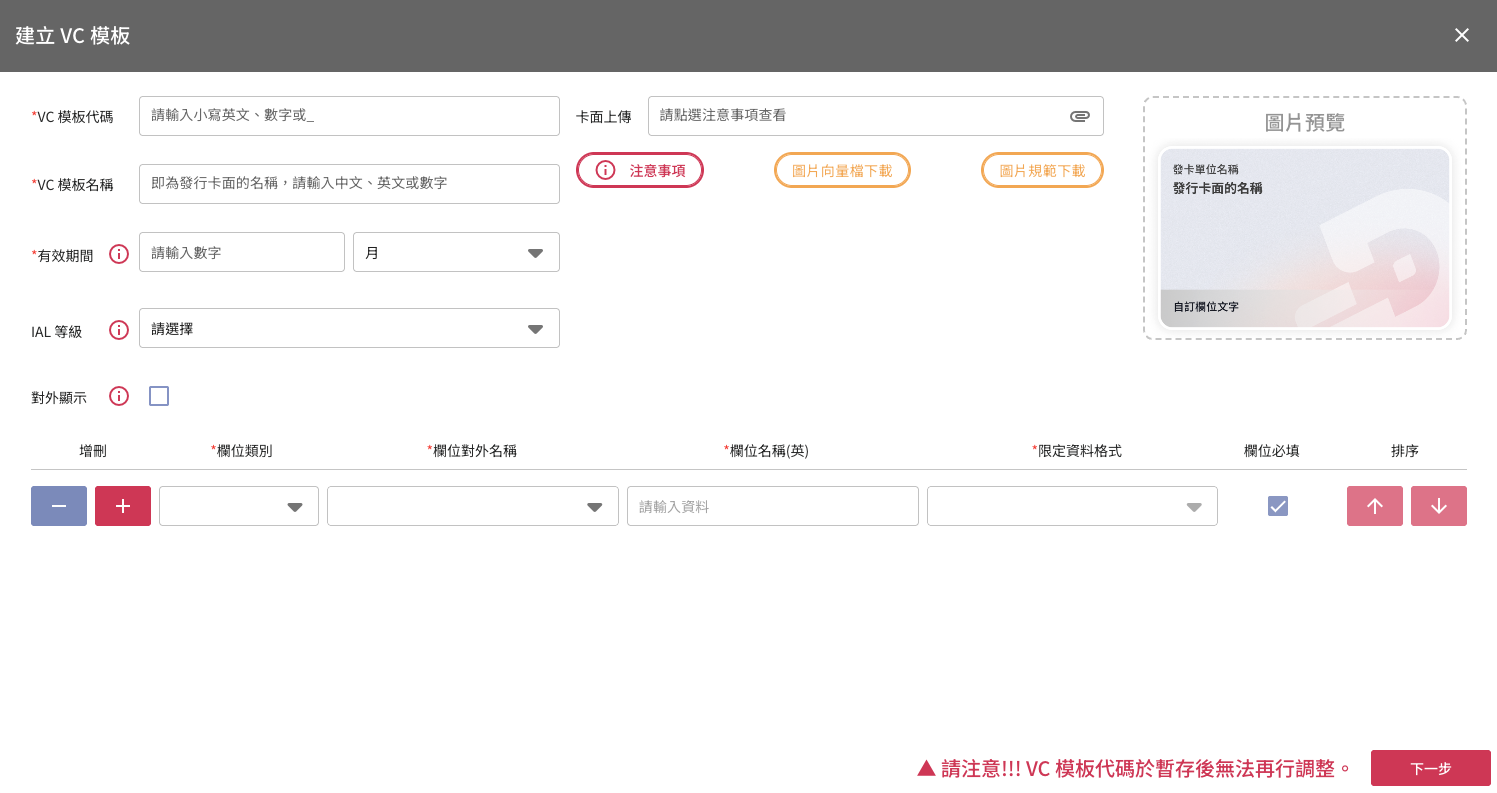Close the 建立 VC 模板 dialog
Image resolution: width=1497 pixels, height=793 pixels.
coord(1461,35)
